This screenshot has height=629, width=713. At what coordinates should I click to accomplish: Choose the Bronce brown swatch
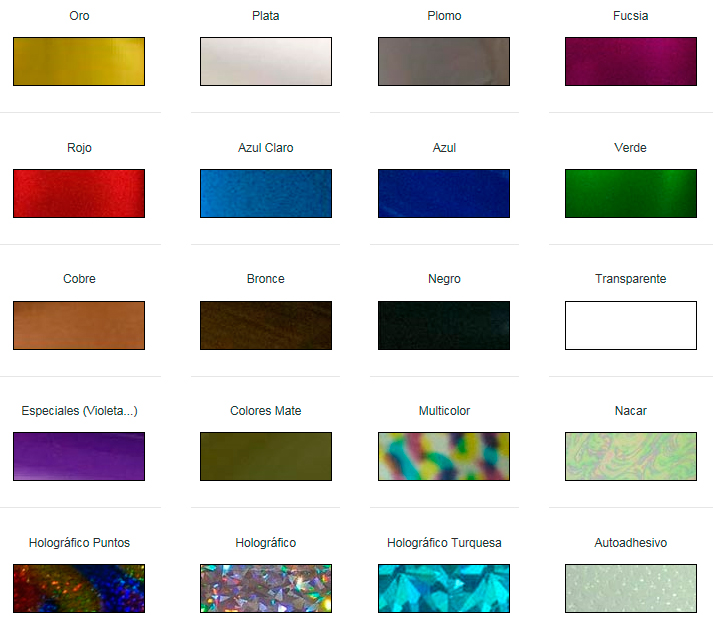coord(266,325)
